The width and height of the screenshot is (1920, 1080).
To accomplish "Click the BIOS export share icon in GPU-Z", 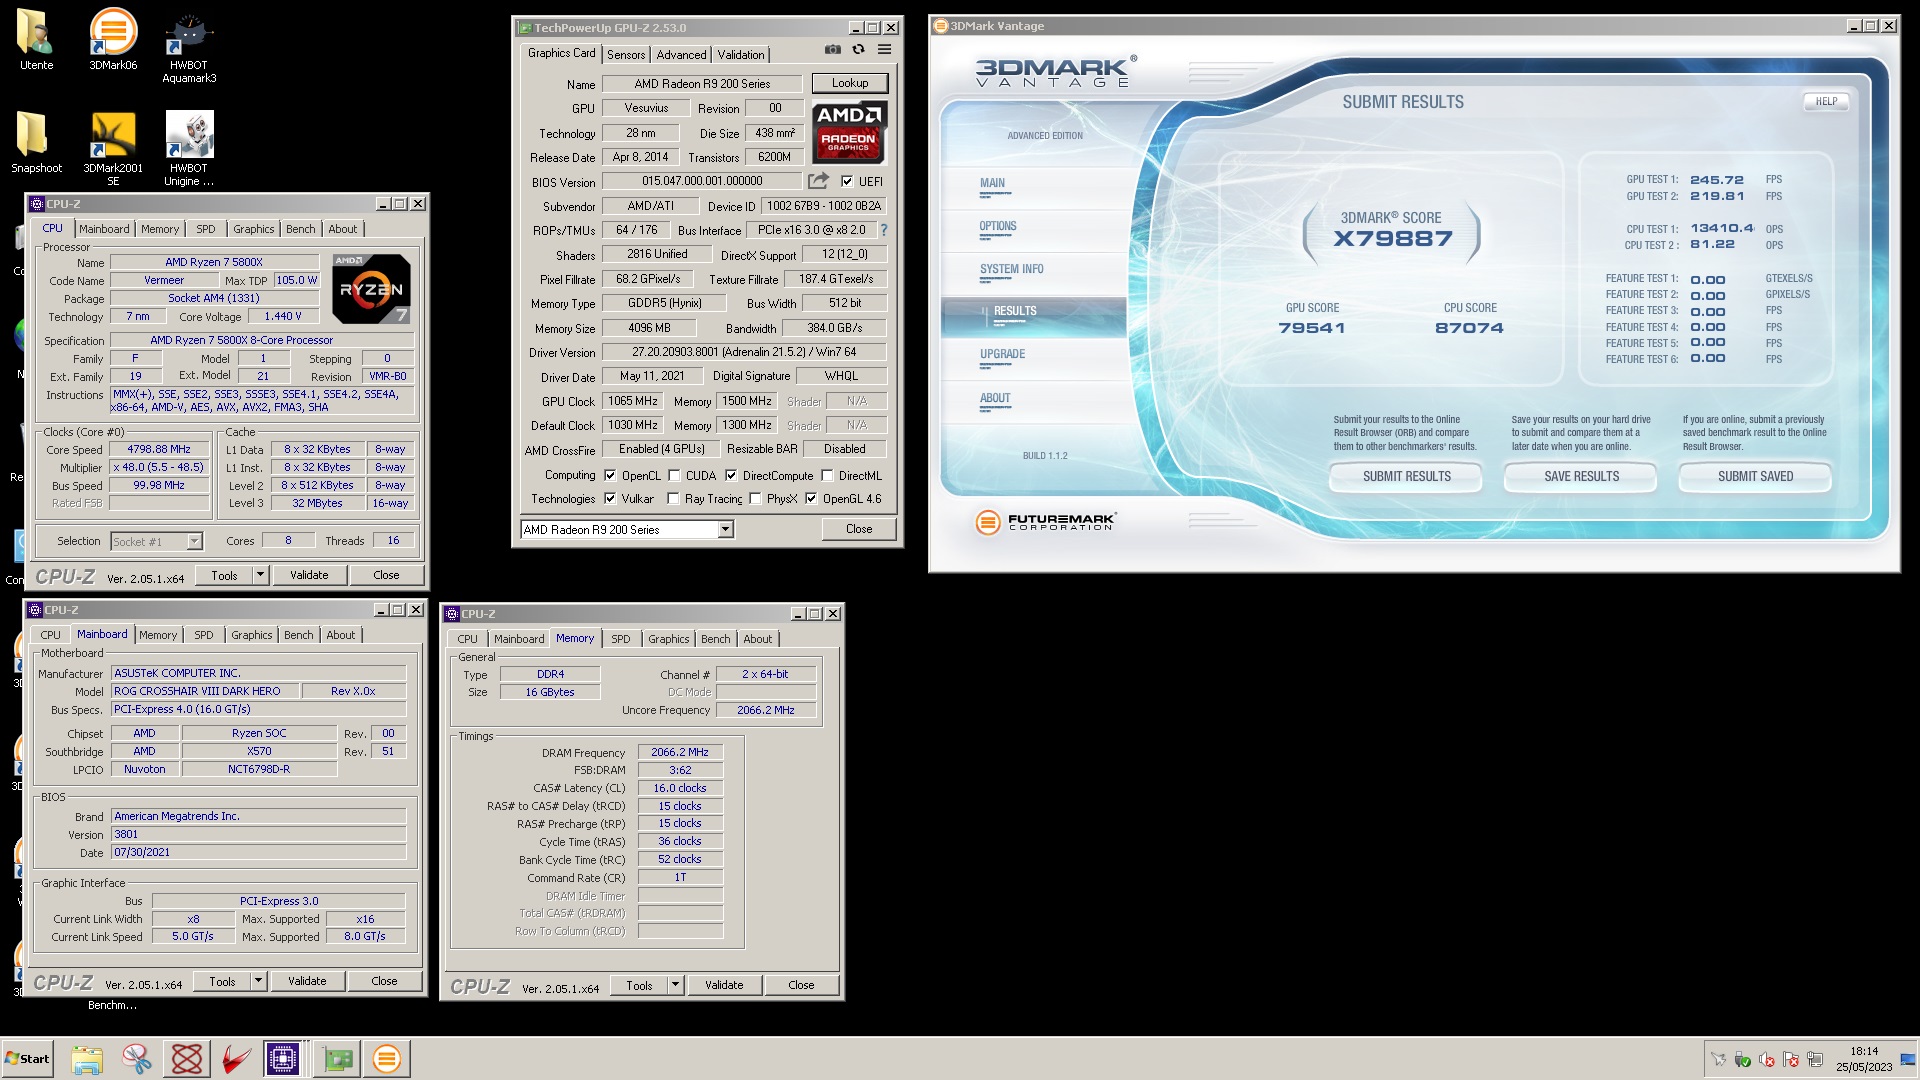I will [x=818, y=181].
